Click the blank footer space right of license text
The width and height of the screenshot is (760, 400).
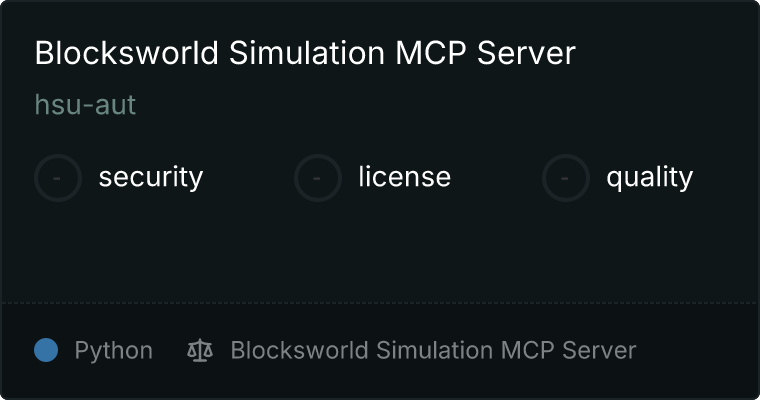696,351
